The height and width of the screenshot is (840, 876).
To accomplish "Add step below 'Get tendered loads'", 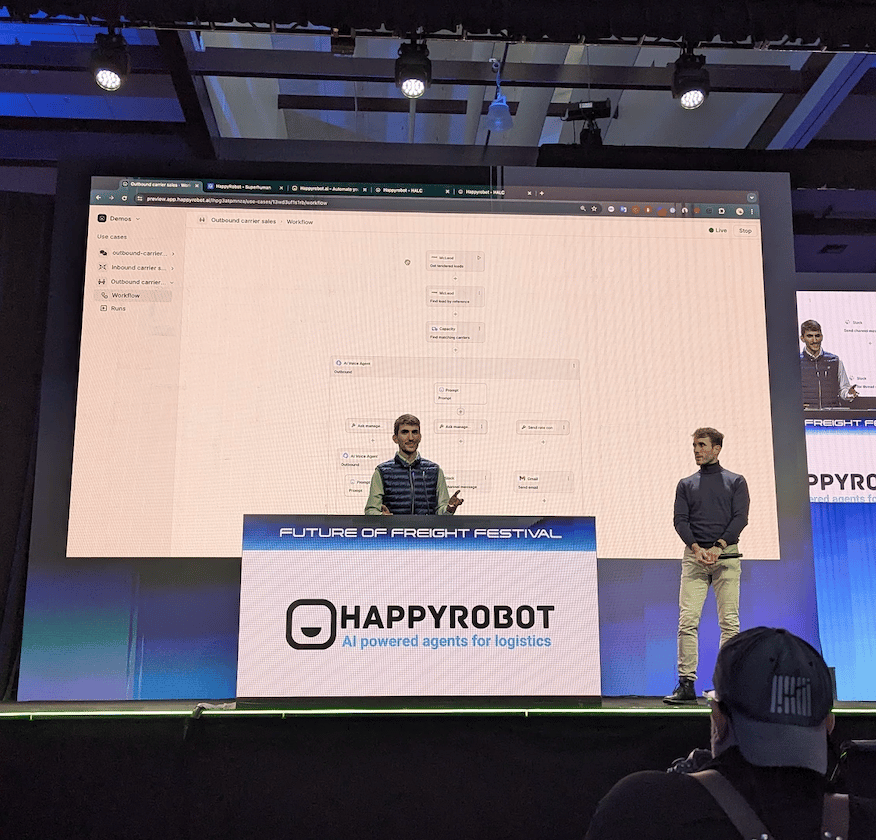I will click(x=455, y=278).
